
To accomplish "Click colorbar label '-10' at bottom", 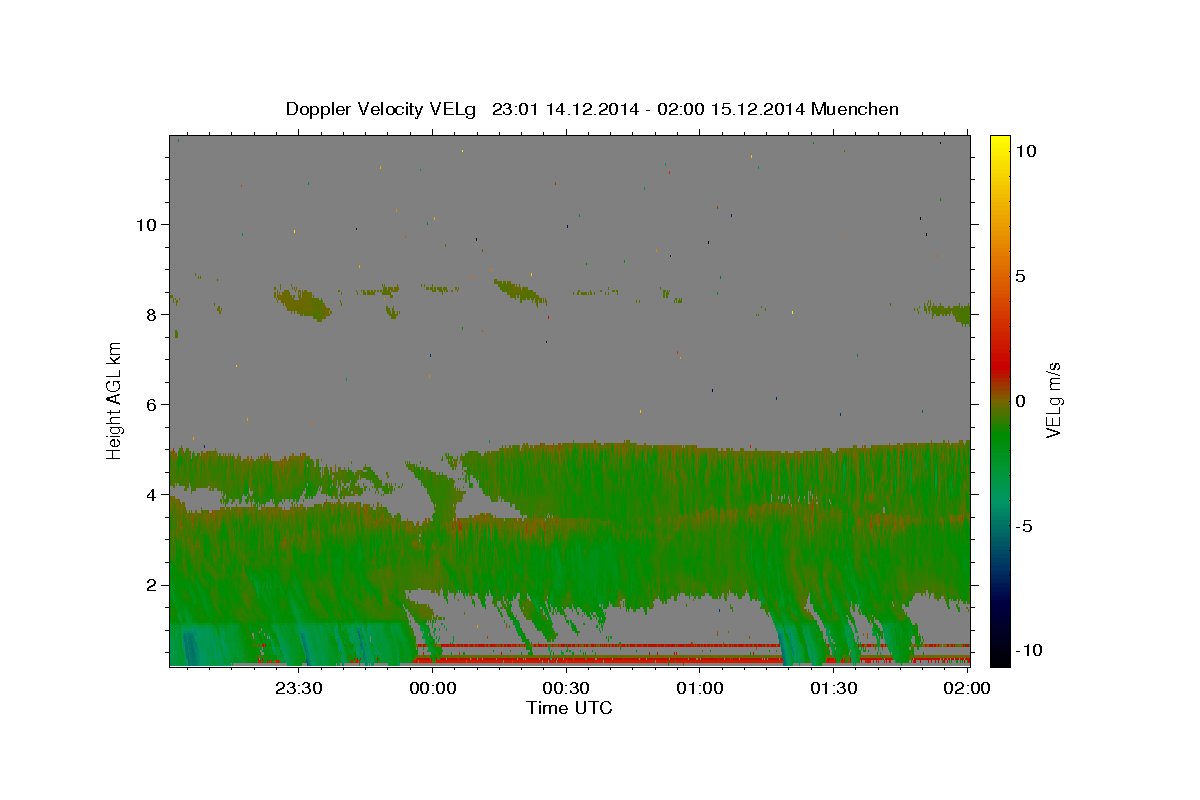I will (1029, 650).
